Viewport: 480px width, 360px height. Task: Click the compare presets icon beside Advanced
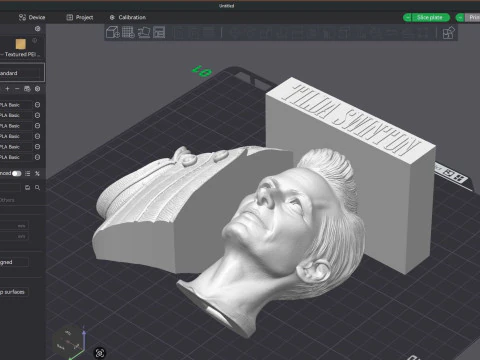tap(37, 173)
